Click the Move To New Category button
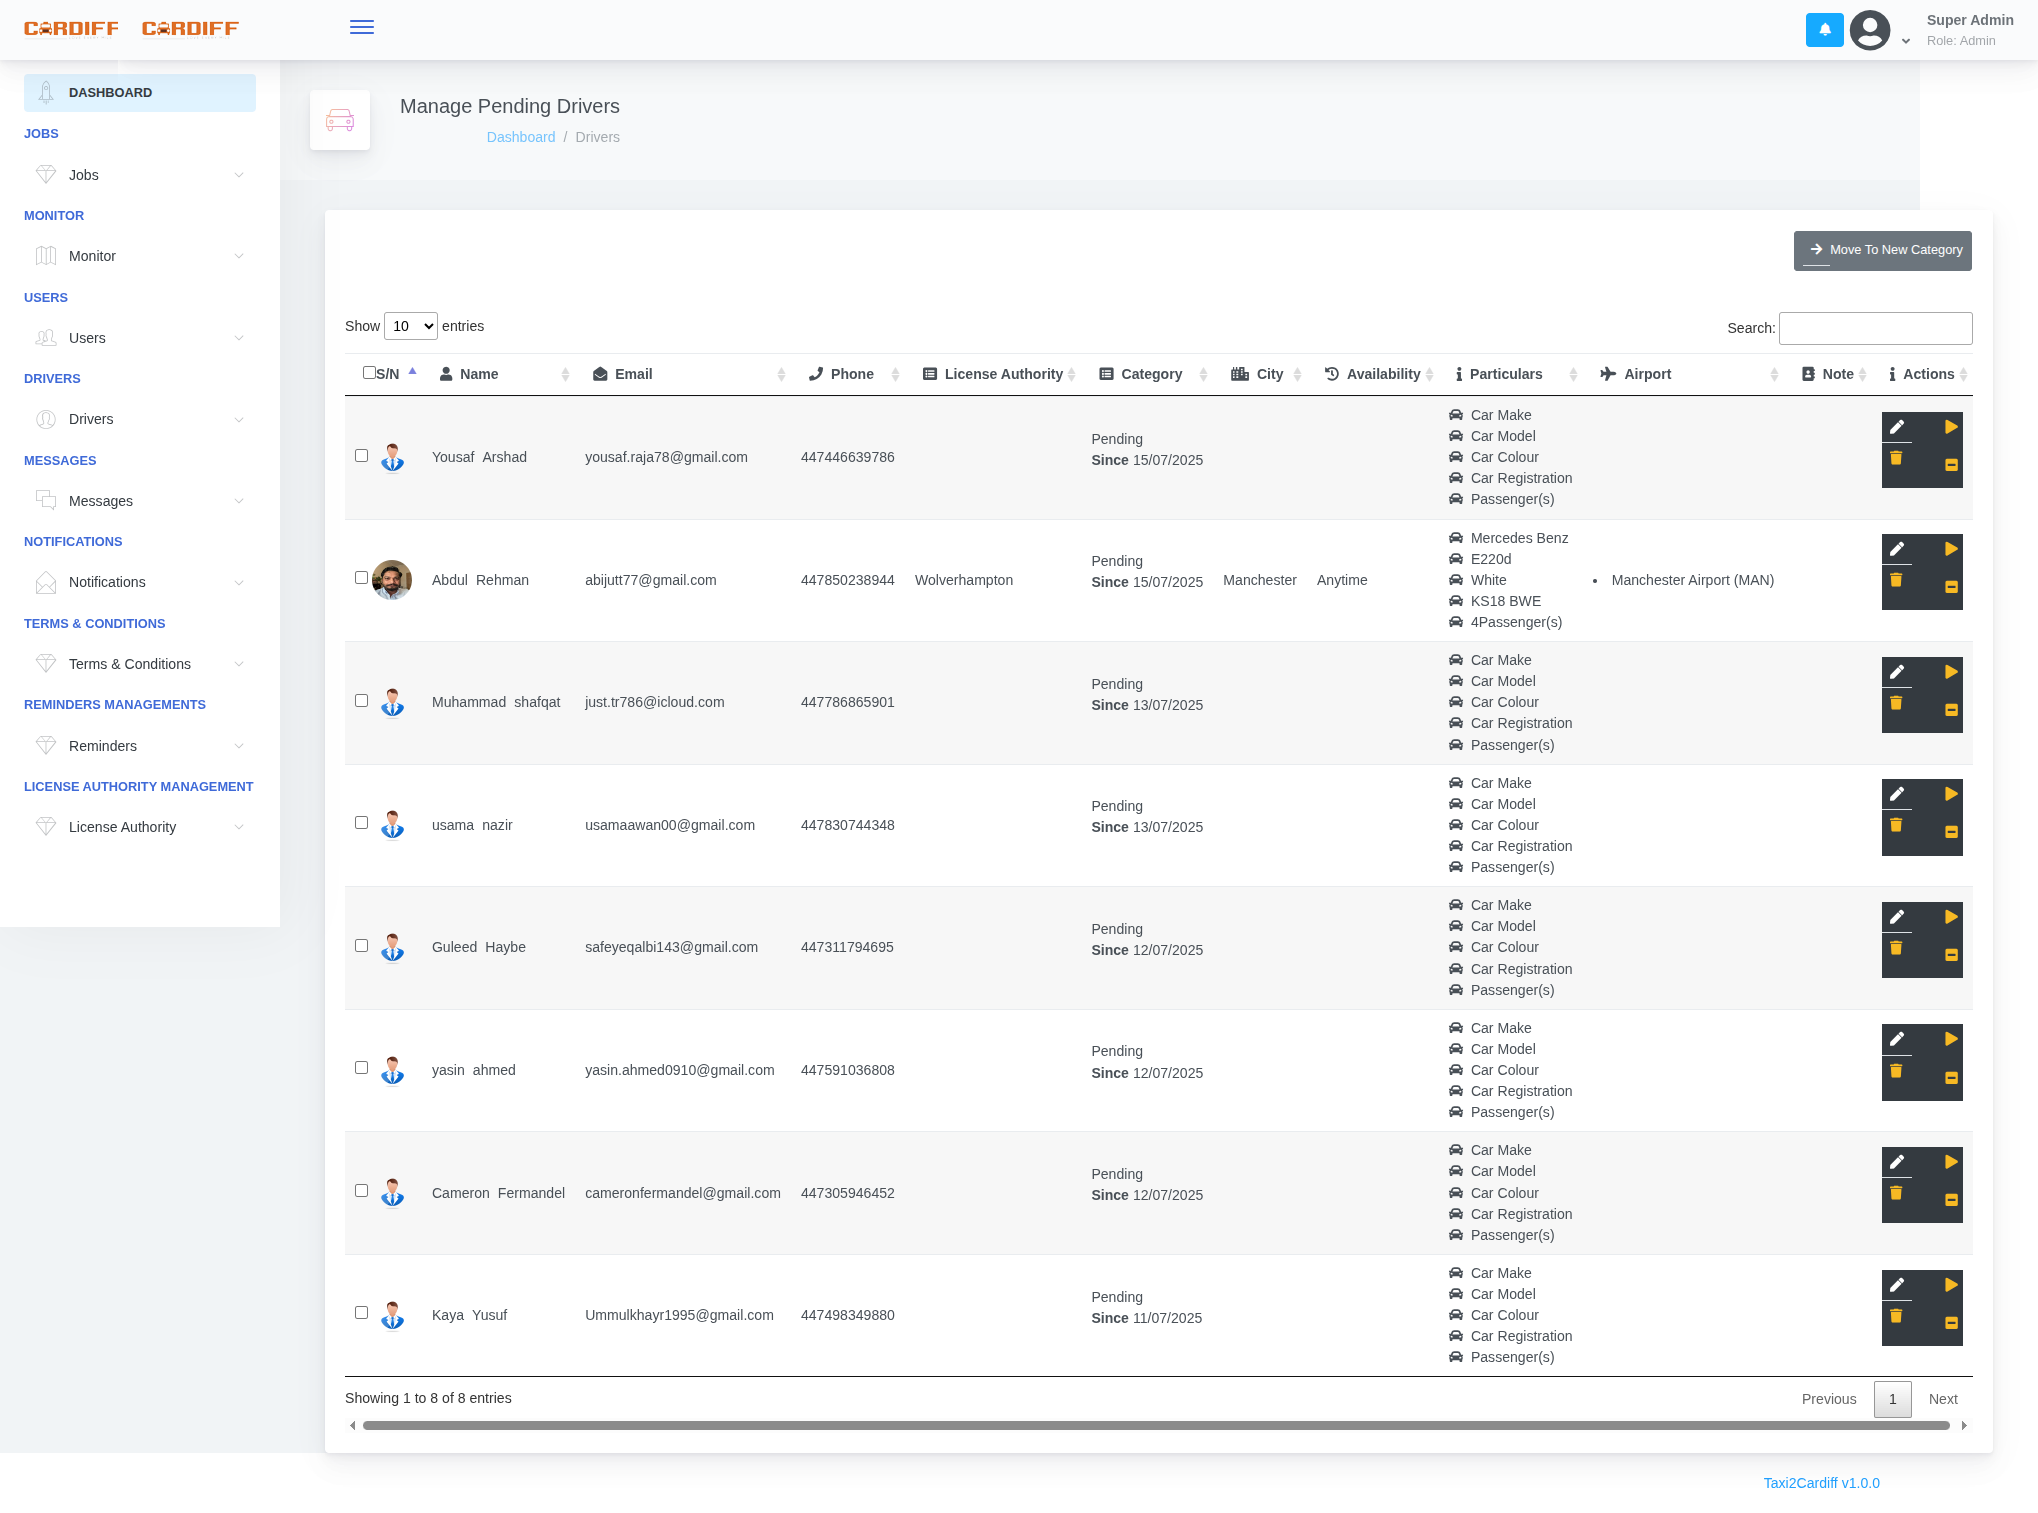Image resolution: width=2038 pixels, height=1513 pixels. click(1883, 250)
